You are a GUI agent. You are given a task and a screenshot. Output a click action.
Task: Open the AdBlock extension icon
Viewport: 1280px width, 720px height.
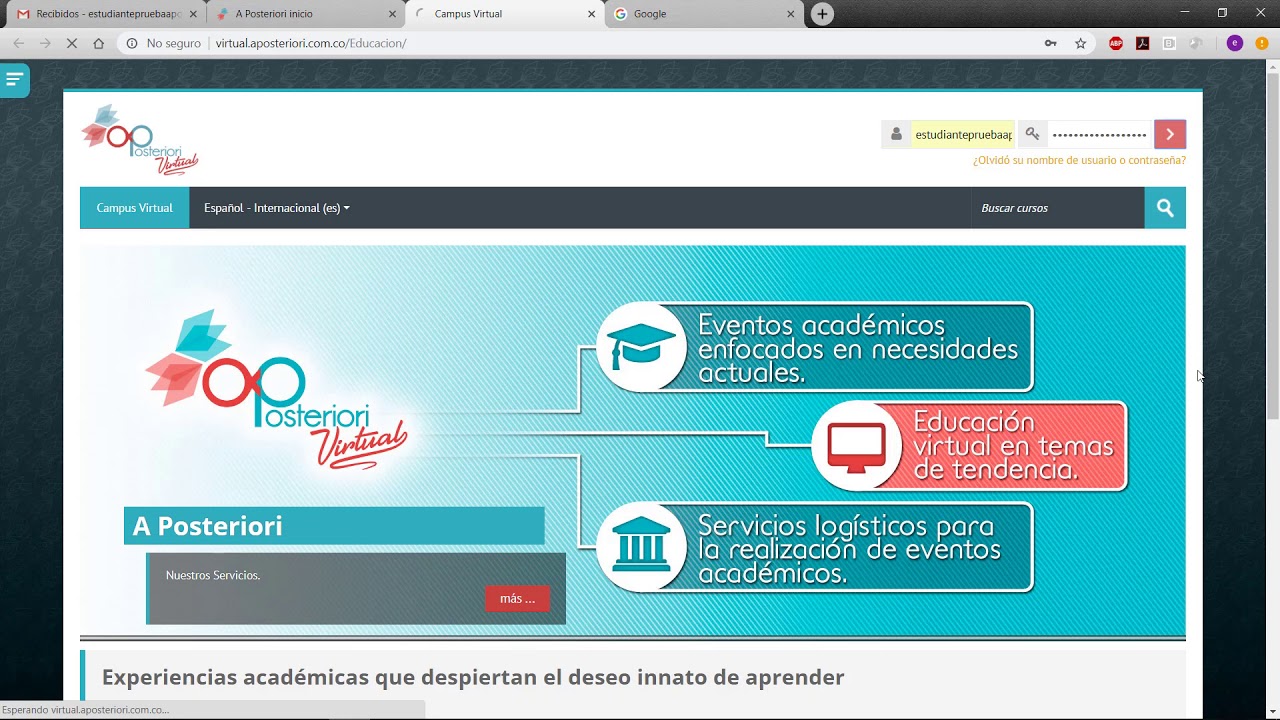click(x=1116, y=43)
